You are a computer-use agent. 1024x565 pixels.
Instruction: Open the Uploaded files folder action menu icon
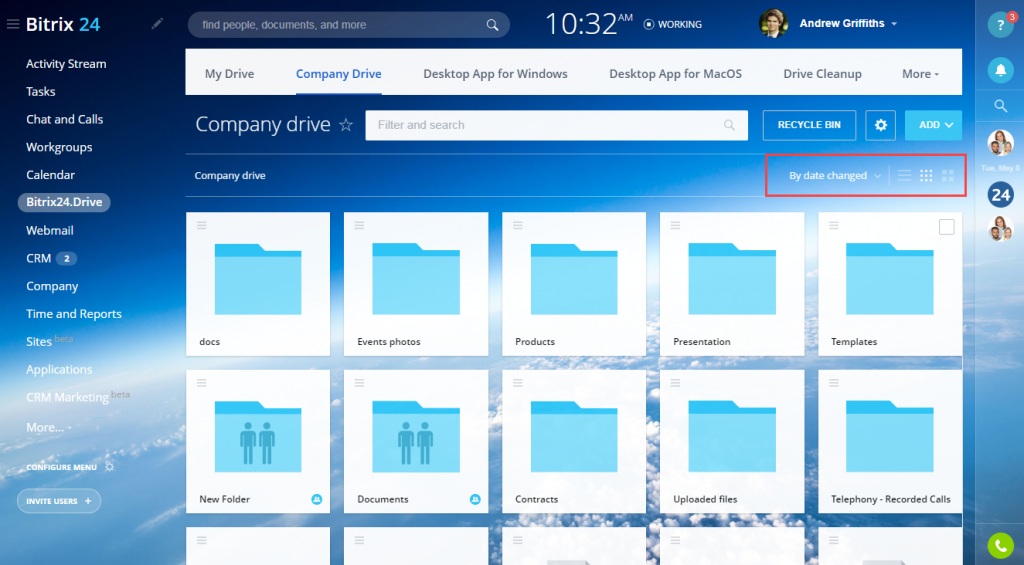pos(675,383)
